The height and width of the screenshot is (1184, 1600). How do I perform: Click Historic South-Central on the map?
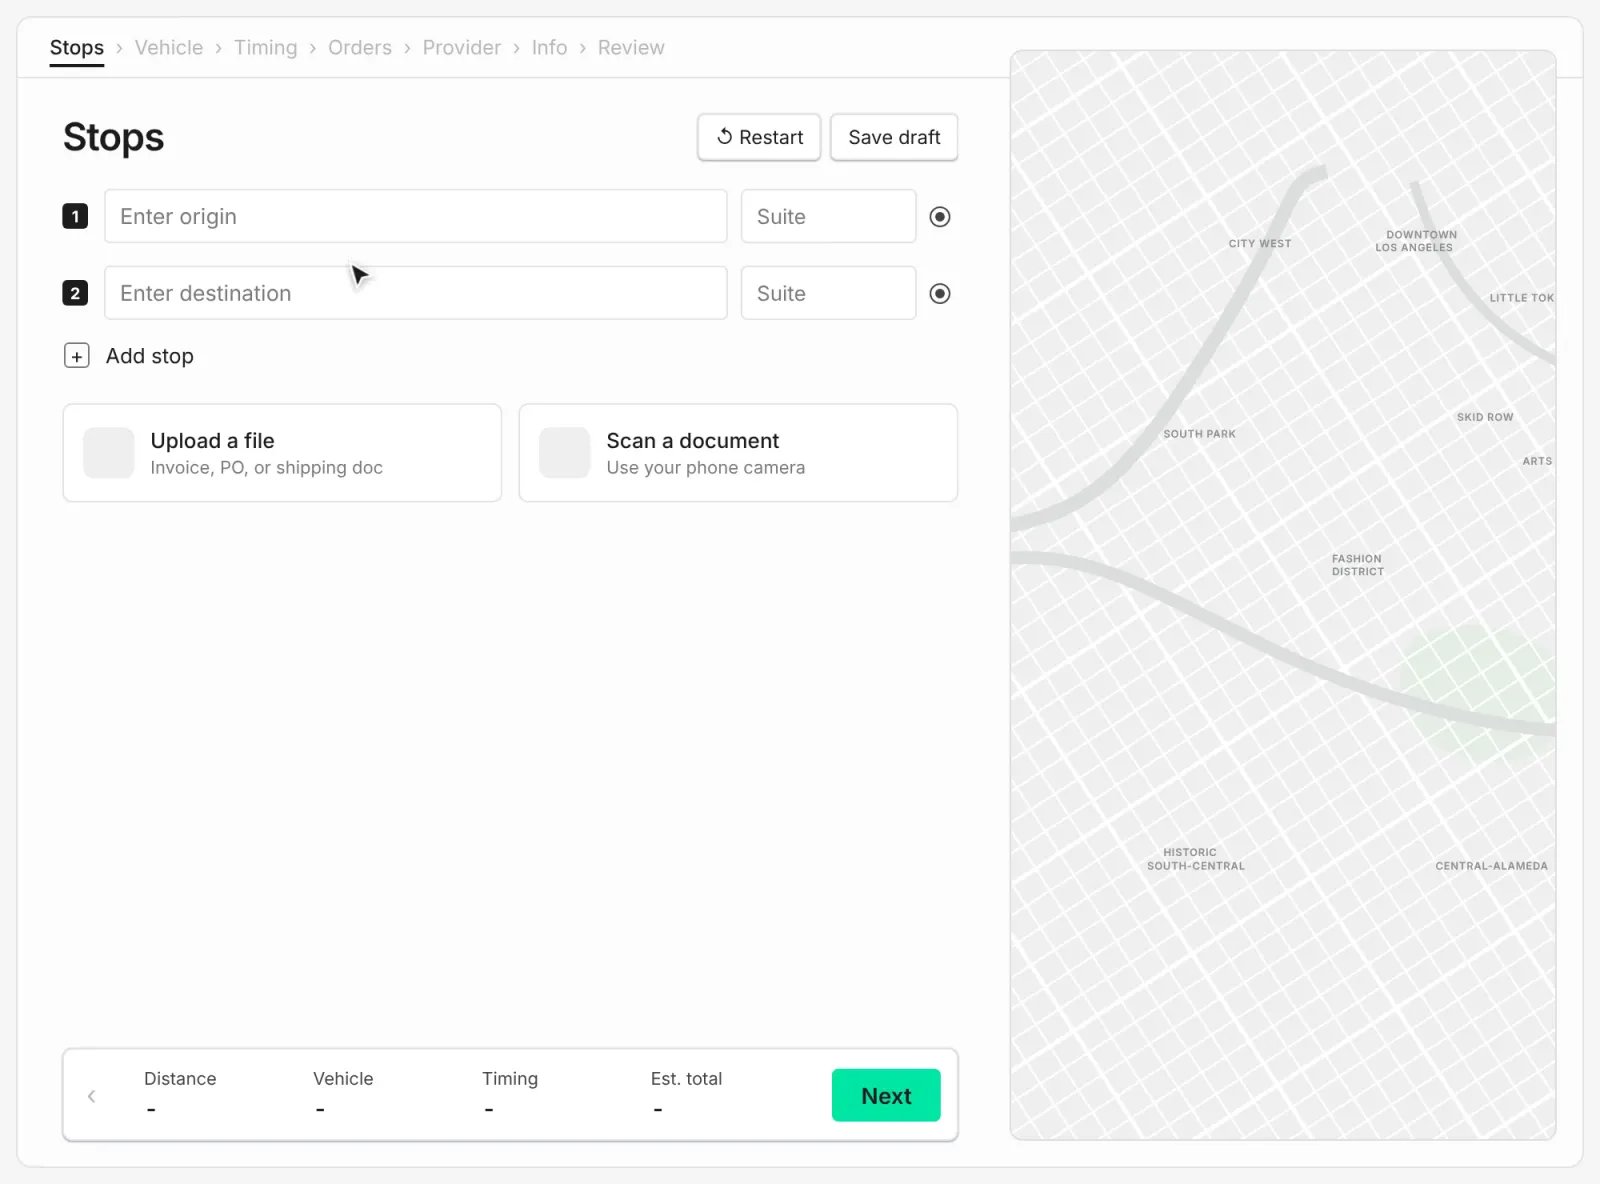tap(1196, 859)
